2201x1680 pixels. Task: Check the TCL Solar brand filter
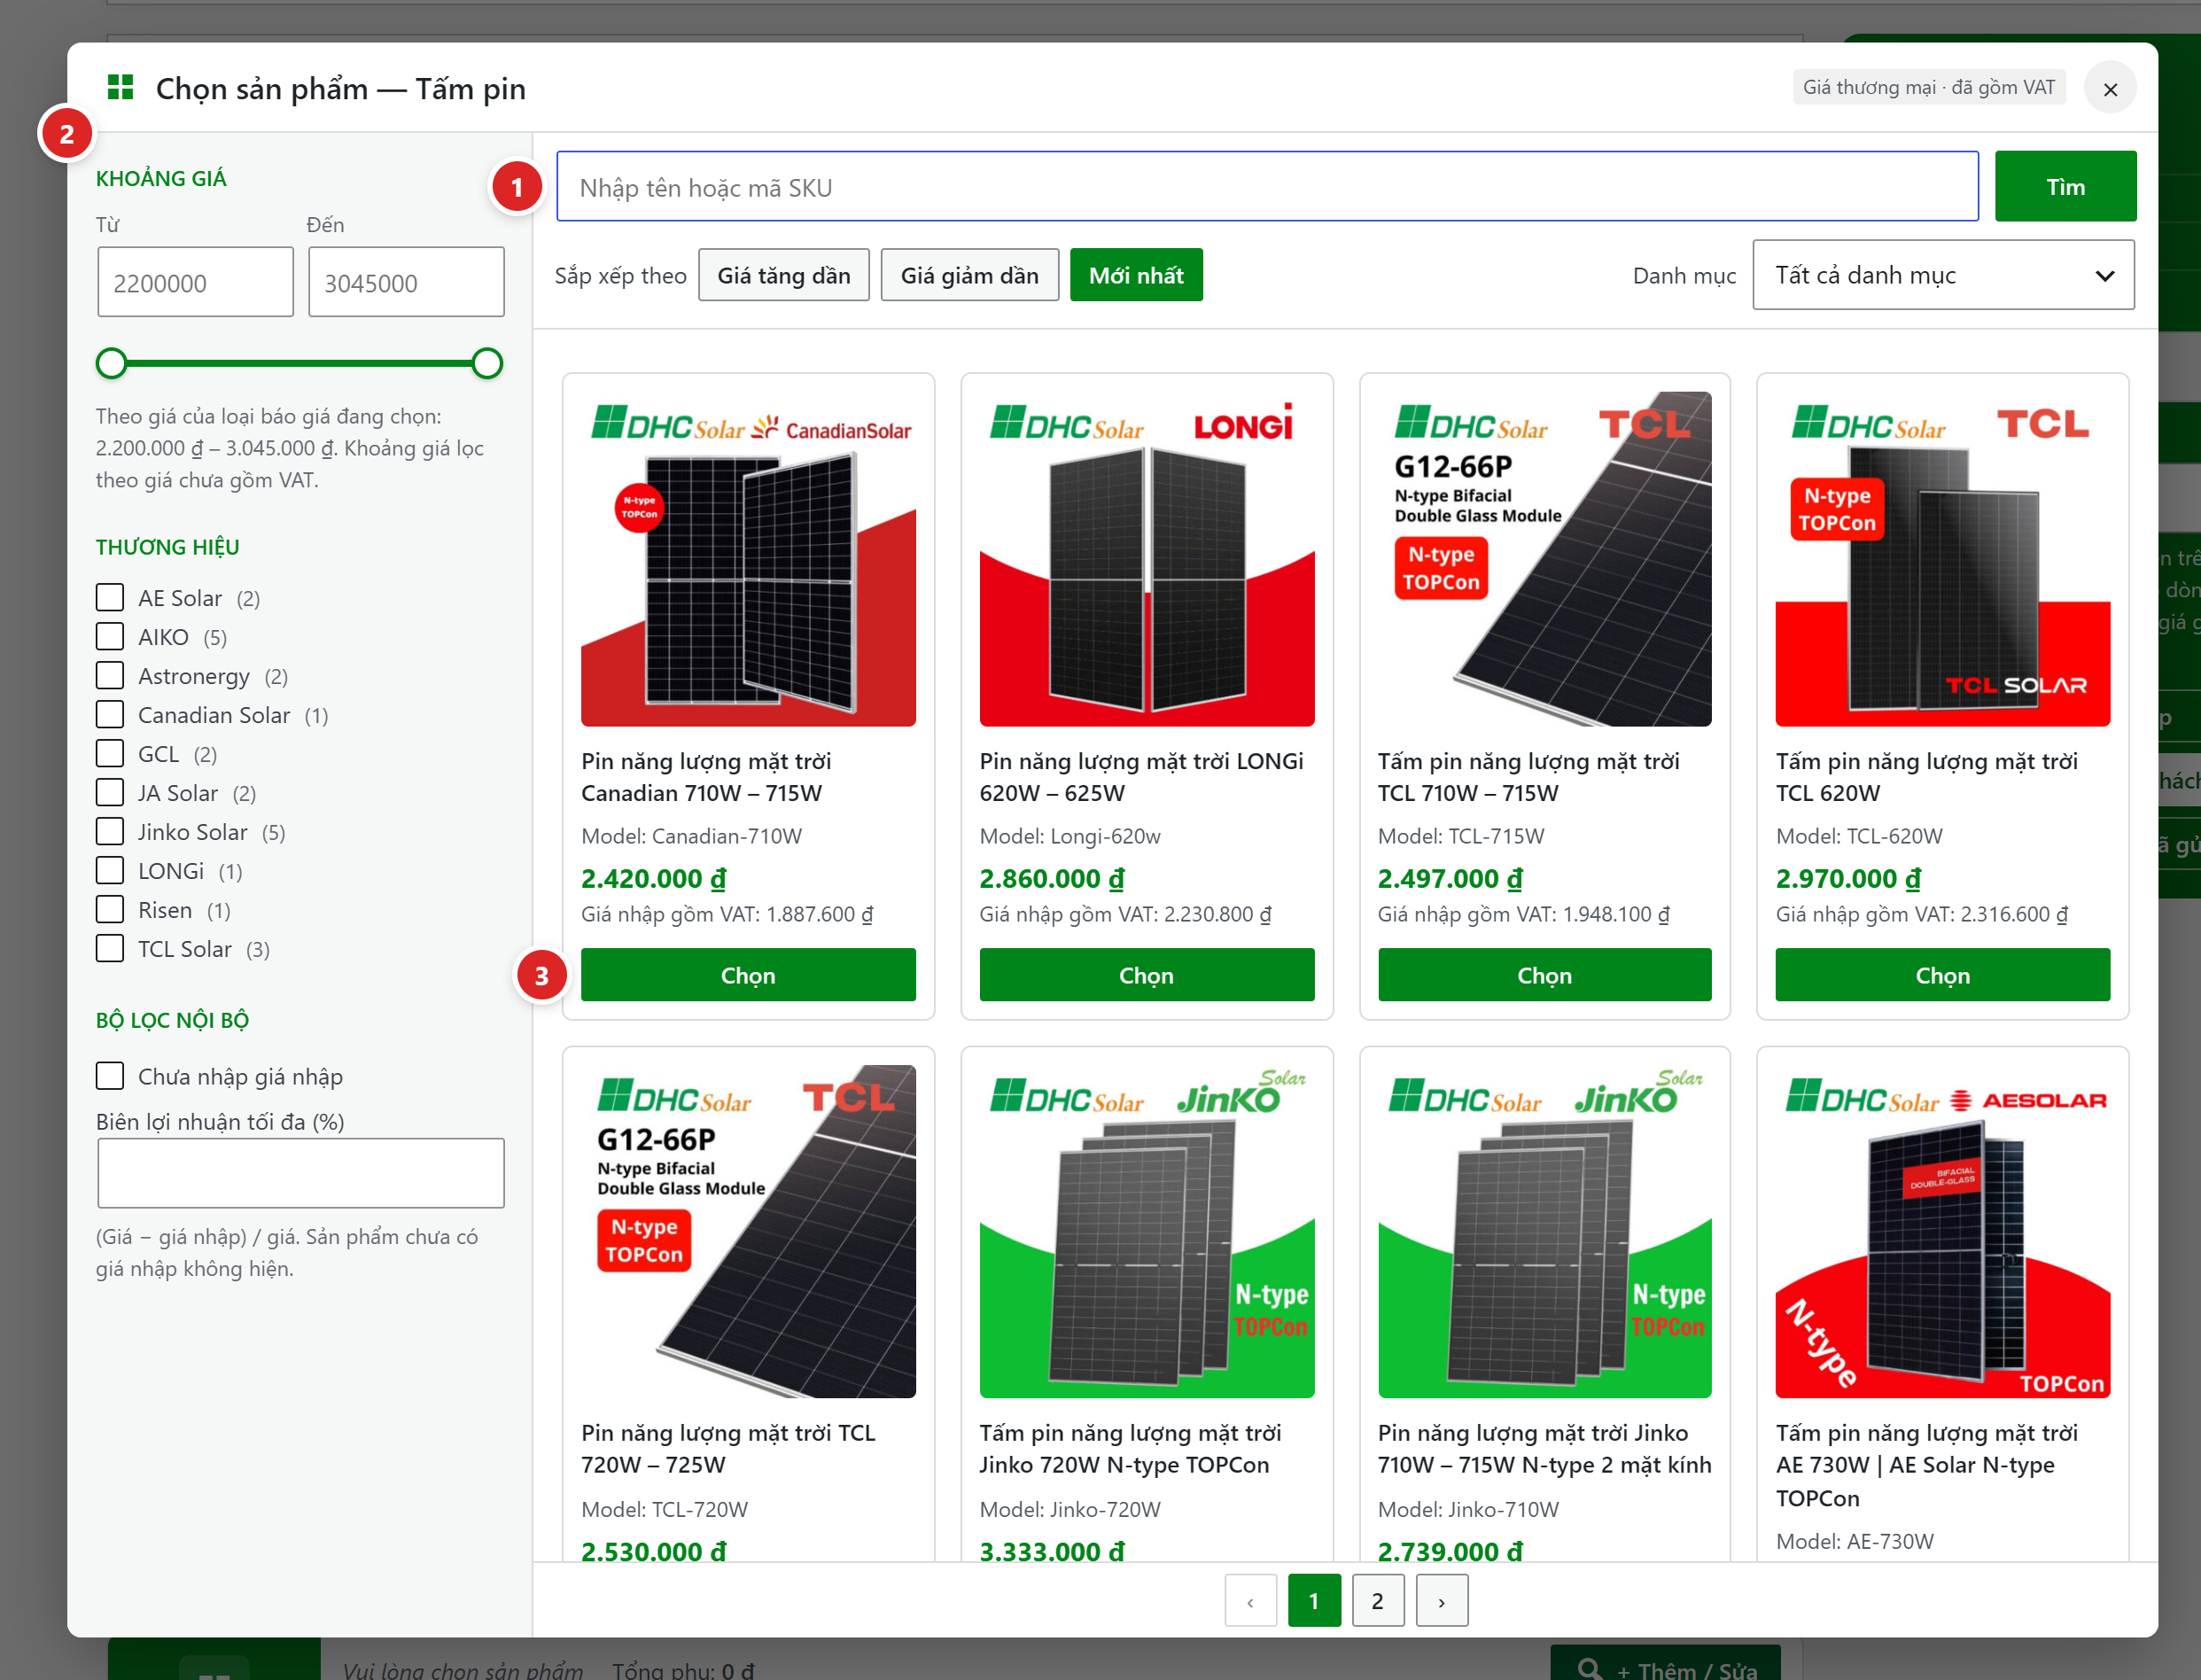coord(110,949)
